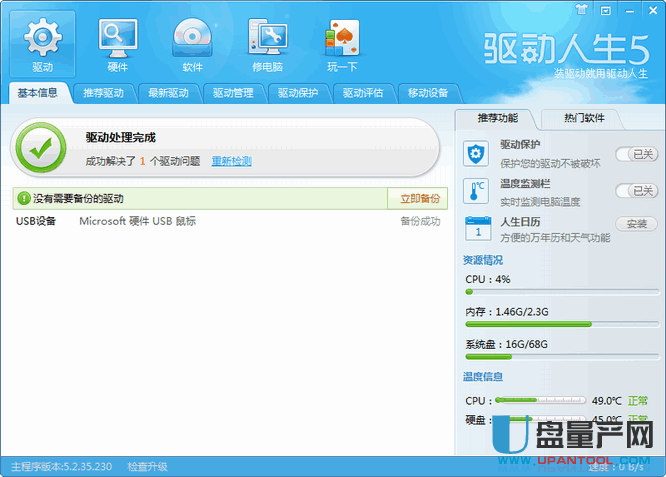Open the 硬件 hardware monitor icon
This screenshot has height=477, width=666.
coord(118,44)
